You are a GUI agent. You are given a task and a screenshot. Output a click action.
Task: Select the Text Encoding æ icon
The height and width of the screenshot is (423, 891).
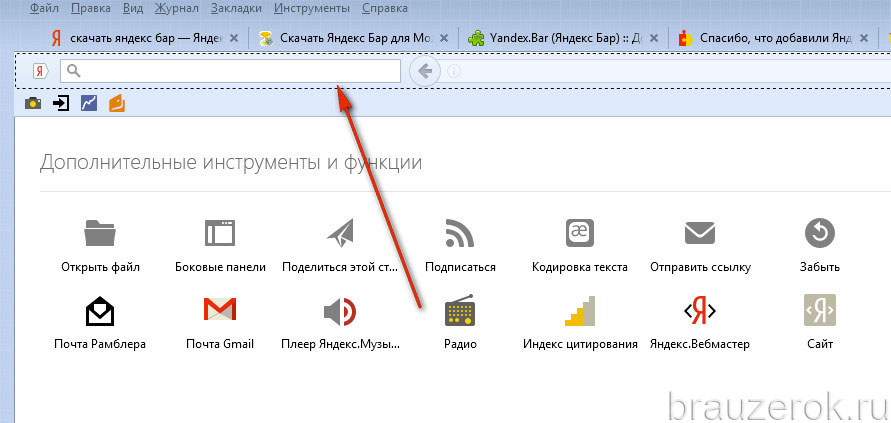tap(580, 233)
